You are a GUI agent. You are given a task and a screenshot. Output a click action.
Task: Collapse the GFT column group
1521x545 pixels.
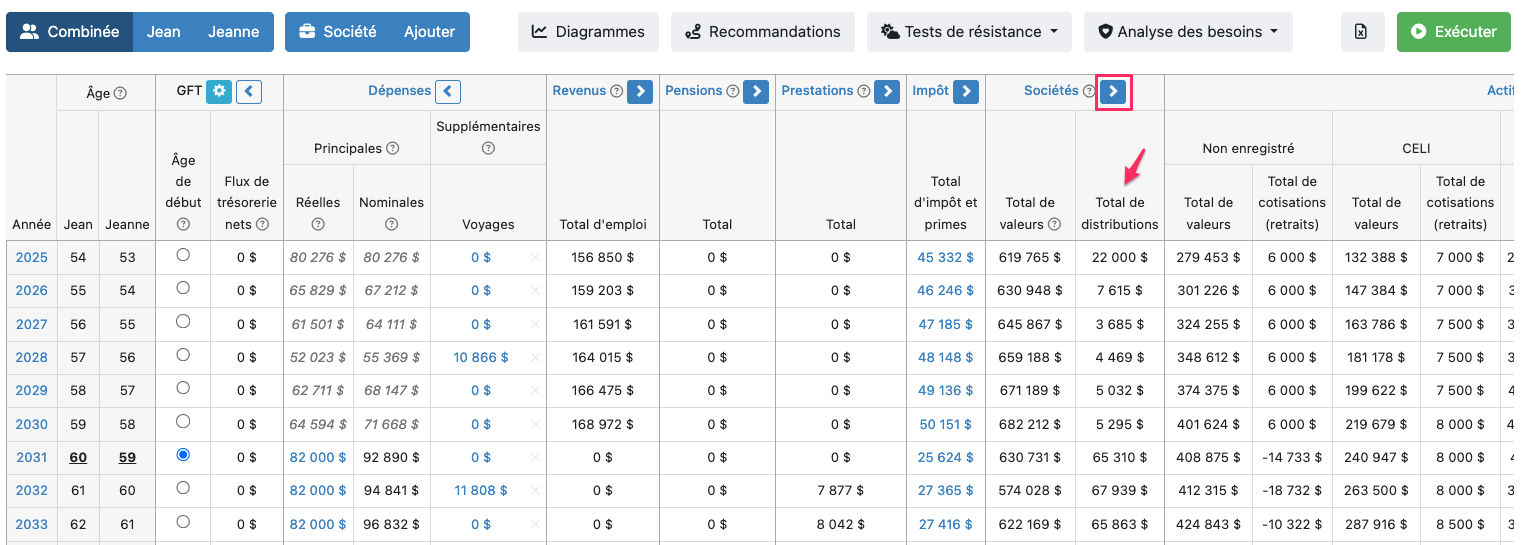(x=249, y=92)
